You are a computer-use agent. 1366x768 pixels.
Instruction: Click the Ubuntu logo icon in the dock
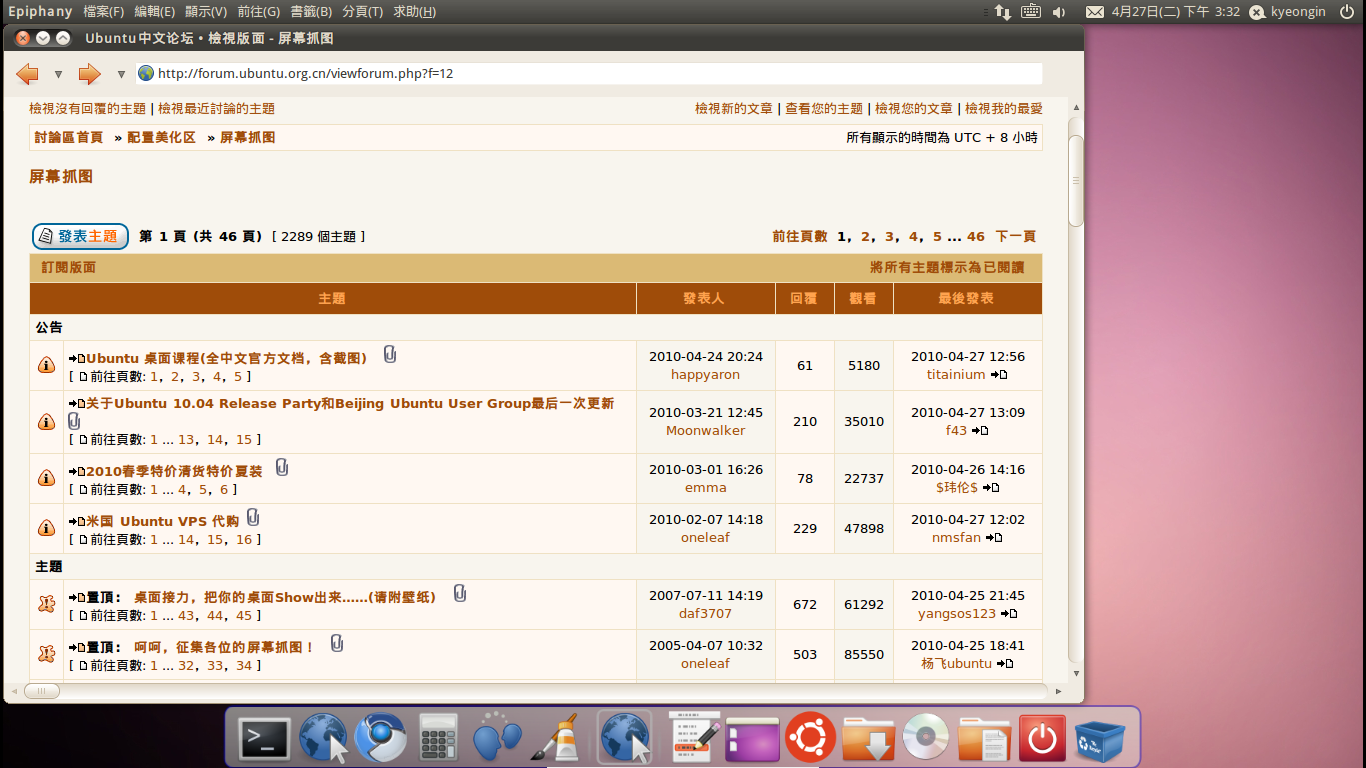coord(809,739)
